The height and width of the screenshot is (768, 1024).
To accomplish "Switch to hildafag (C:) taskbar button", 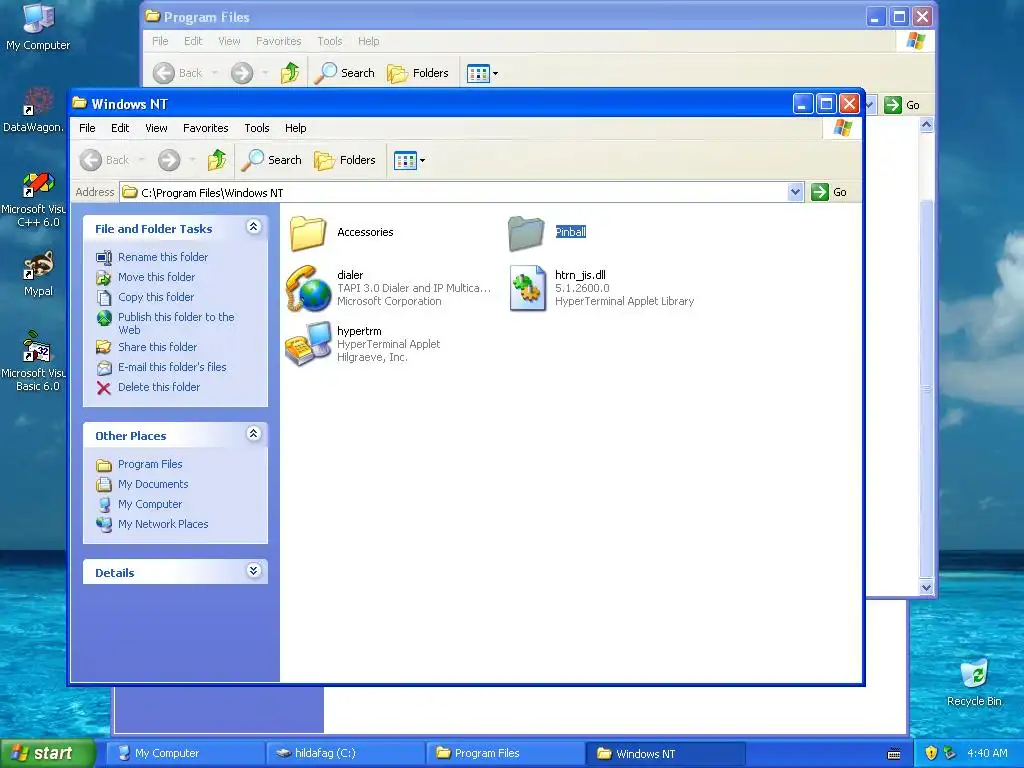I will point(345,754).
